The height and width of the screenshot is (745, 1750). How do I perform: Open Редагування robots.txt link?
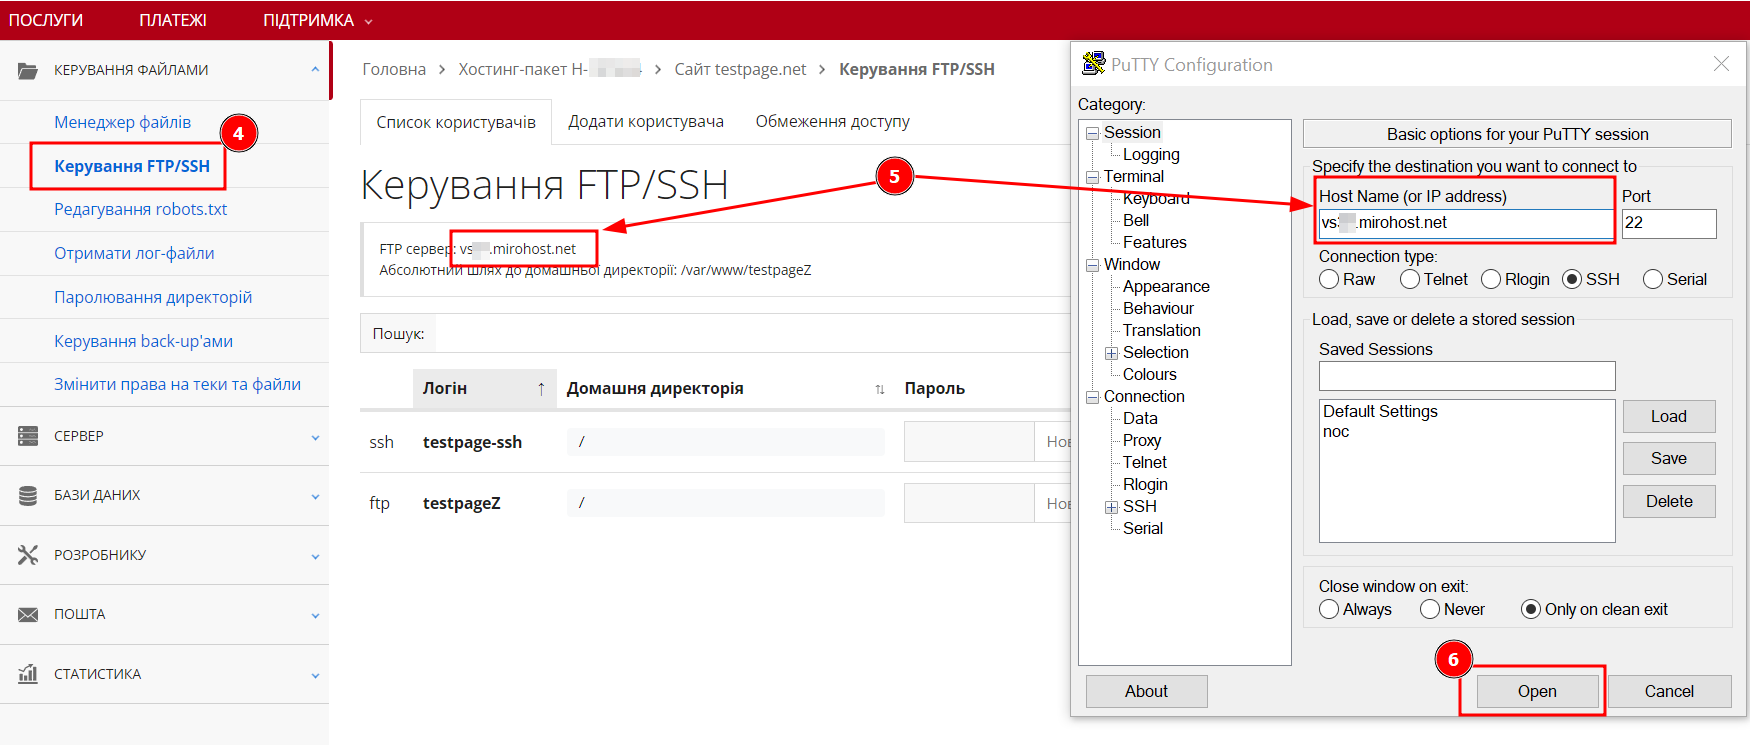pyautogui.click(x=141, y=209)
